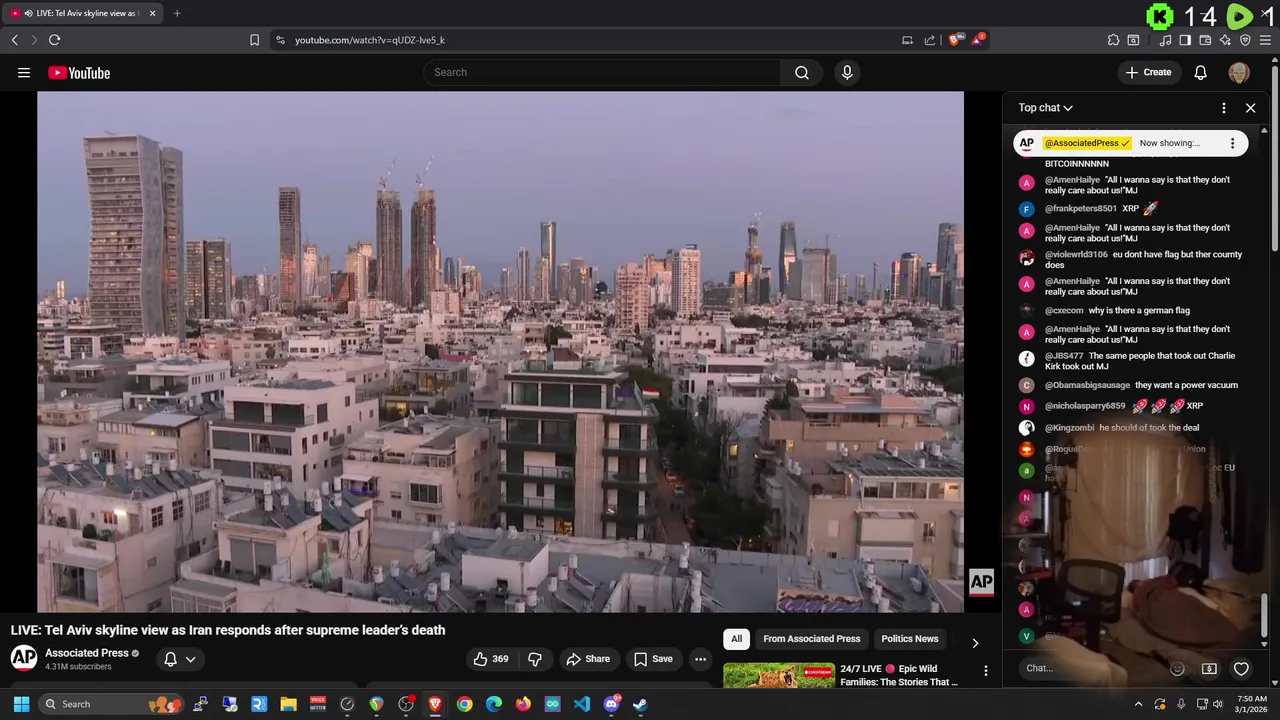Click the Create button
This screenshot has width=1280, height=720.
[x=1148, y=72]
